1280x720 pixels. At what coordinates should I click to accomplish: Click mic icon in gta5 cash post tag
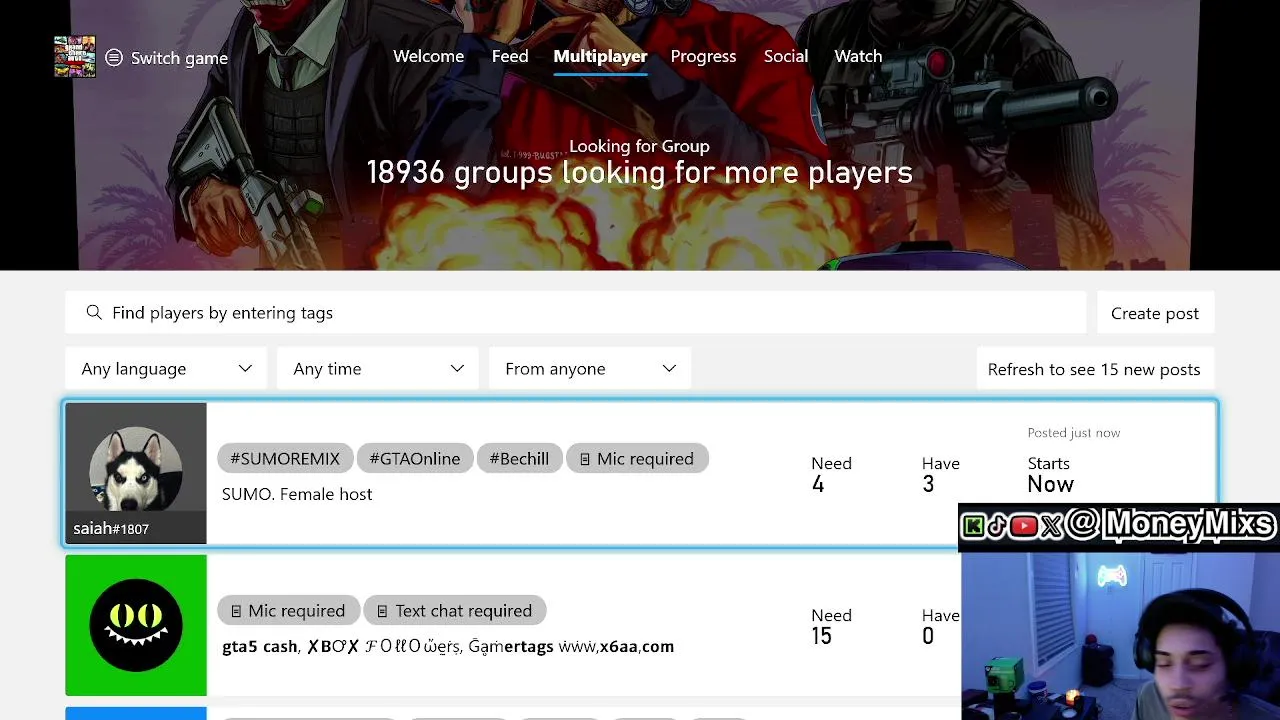coord(236,611)
